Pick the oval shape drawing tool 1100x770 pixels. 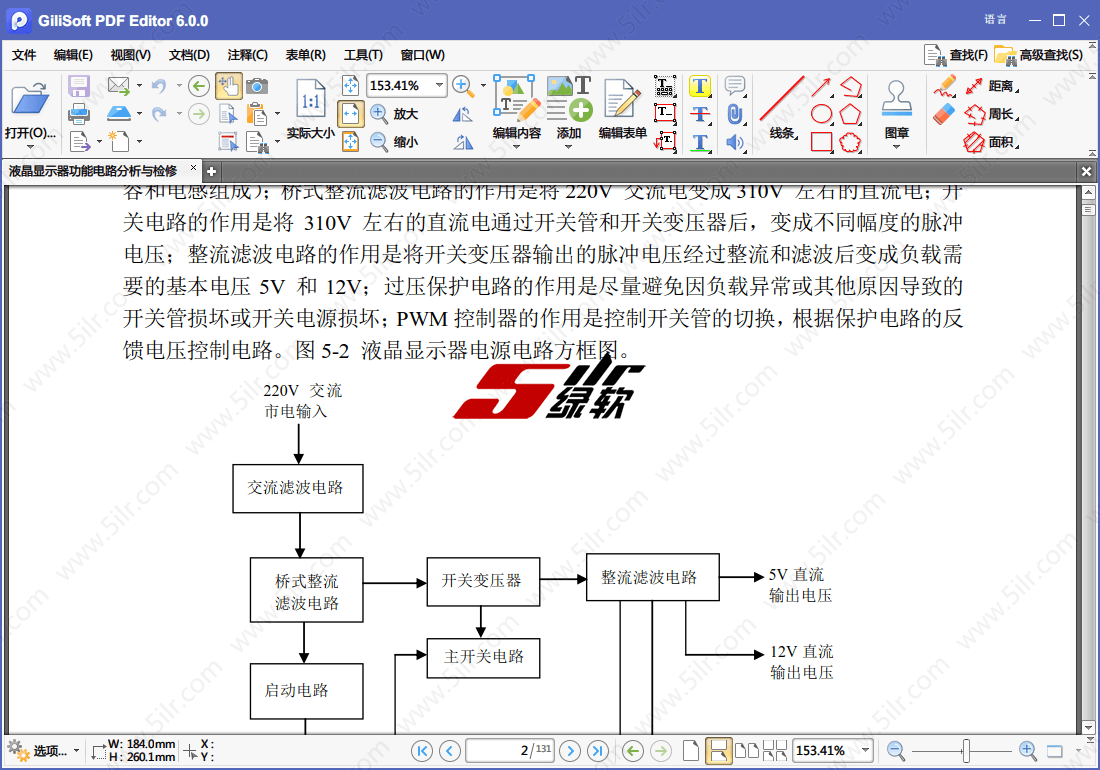pyautogui.click(x=821, y=114)
